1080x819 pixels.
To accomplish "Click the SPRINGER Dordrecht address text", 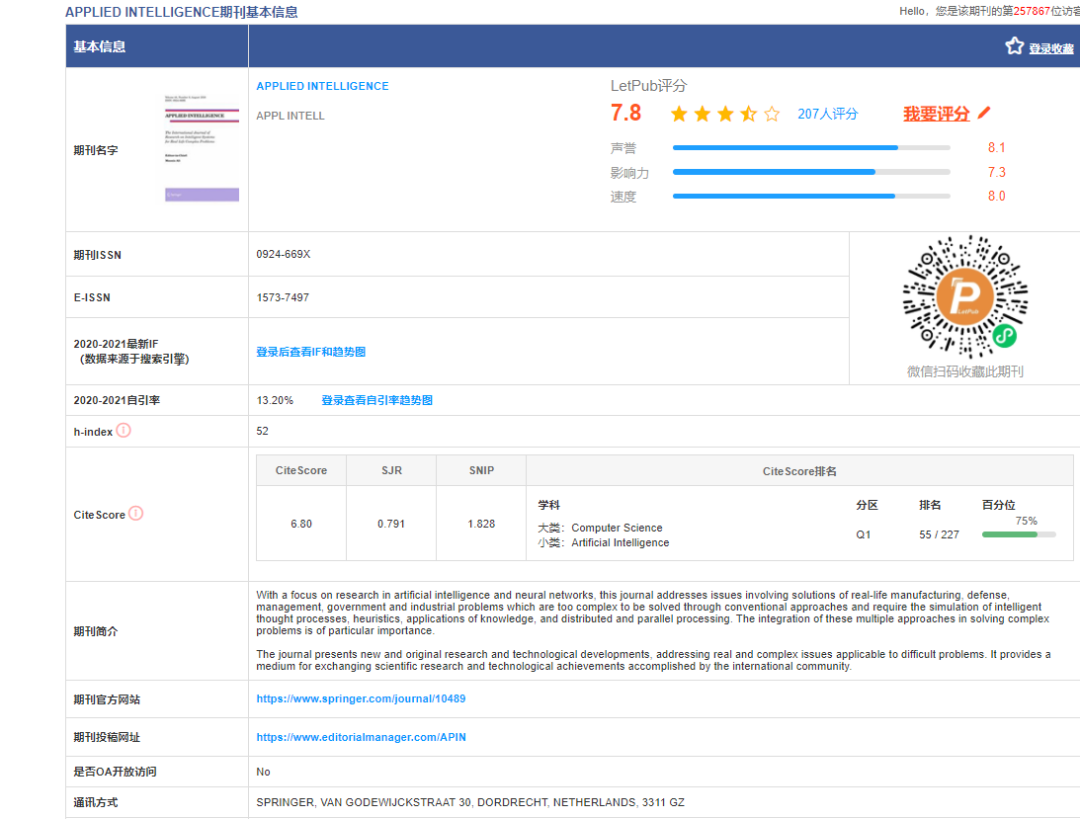I will click(470, 802).
